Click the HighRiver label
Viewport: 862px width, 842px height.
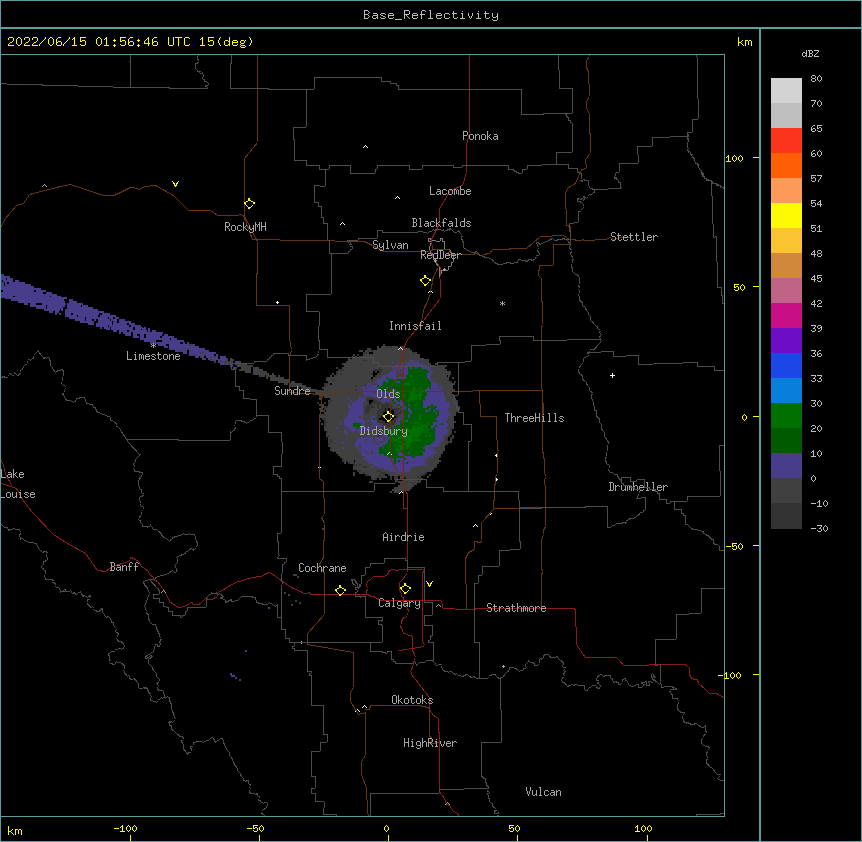(430, 743)
